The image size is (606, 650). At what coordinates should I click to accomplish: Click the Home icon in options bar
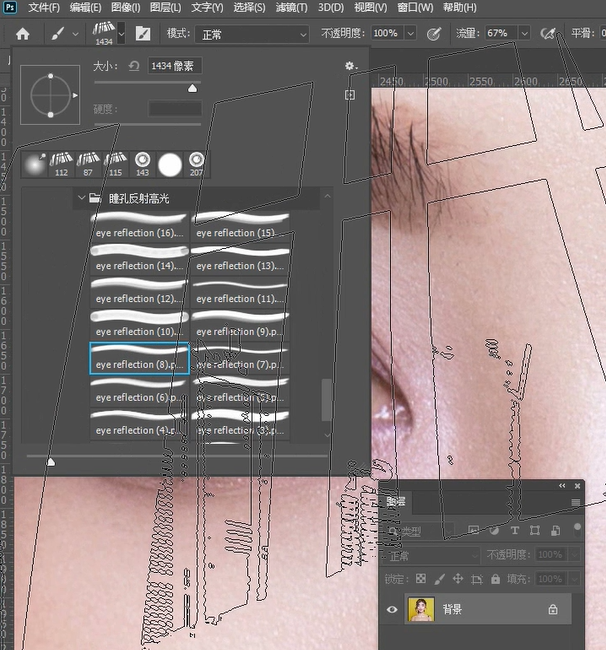click(x=22, y=33)
